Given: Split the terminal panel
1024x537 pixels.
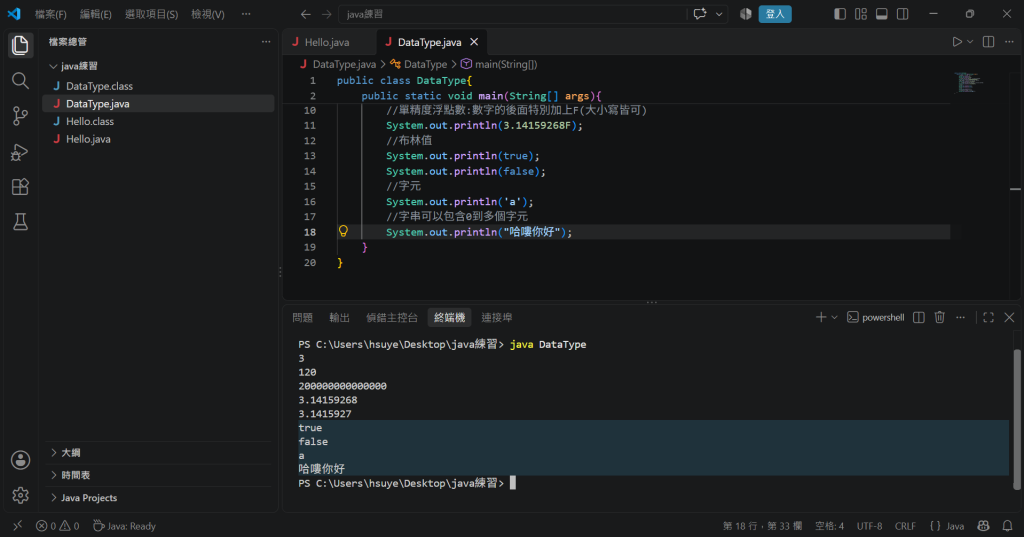Looking at the screenshot, I should [x=919, y=317].
